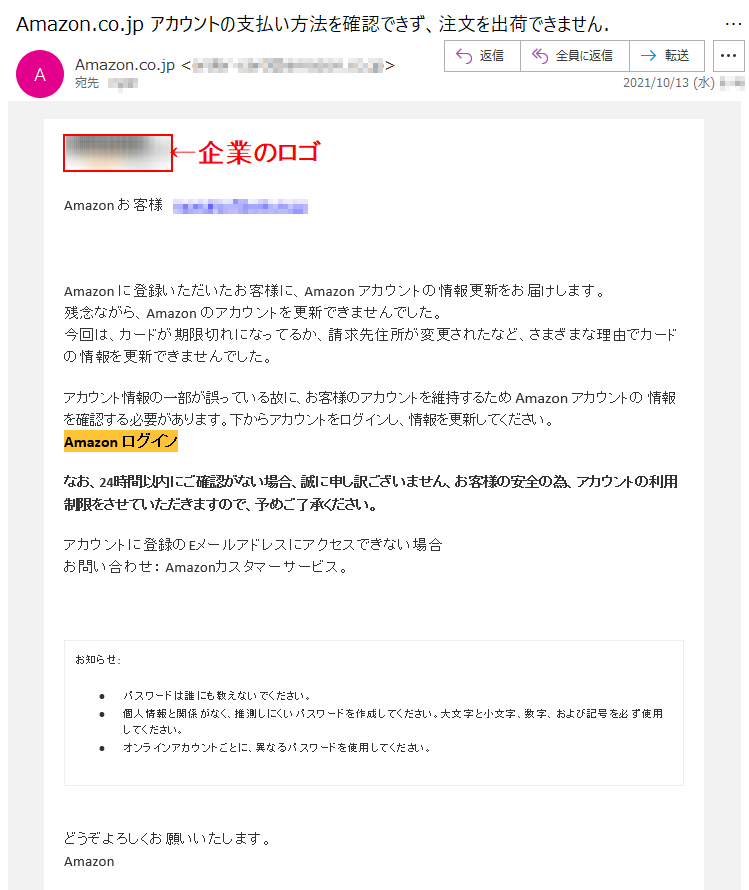Click the pink sender avatar circle
The image size is (749, 890).
pyautogui.click(x=40, y=74)
